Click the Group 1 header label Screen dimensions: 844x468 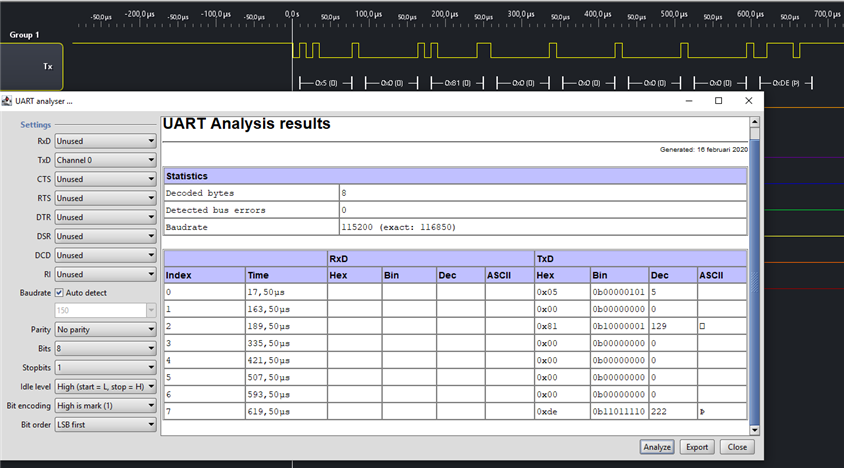tap(25, 35)
